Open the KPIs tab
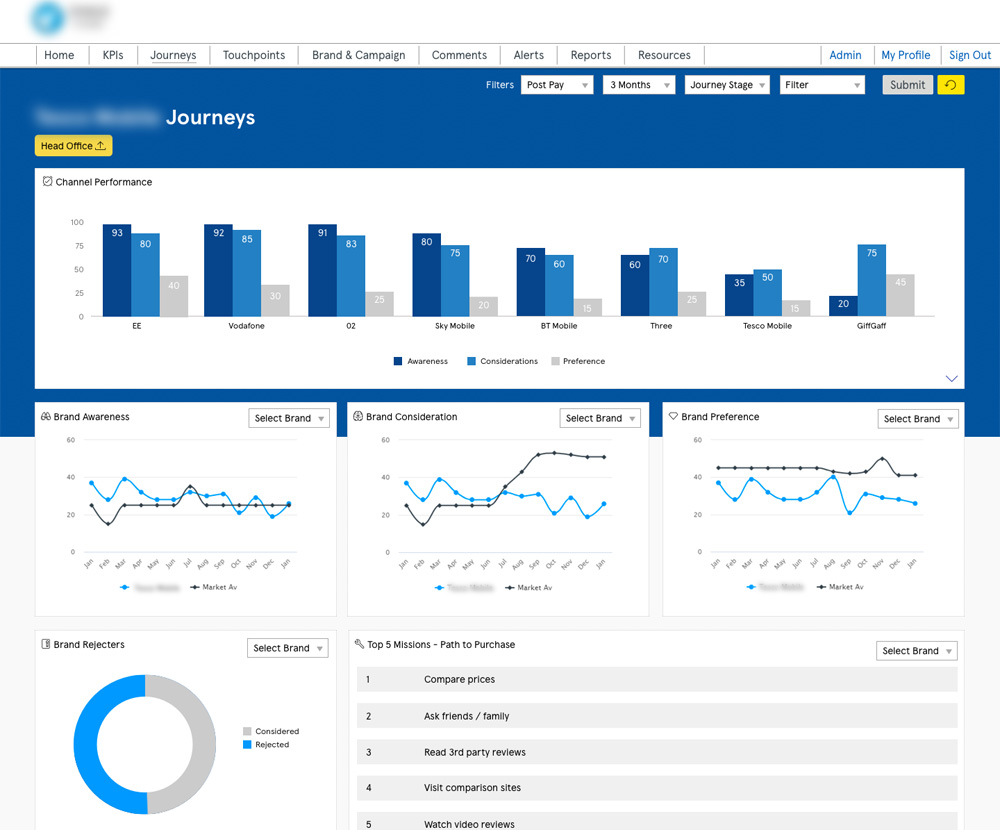Image resolution: width=1000 pixels, height=830 pixels. click(113, 55)
